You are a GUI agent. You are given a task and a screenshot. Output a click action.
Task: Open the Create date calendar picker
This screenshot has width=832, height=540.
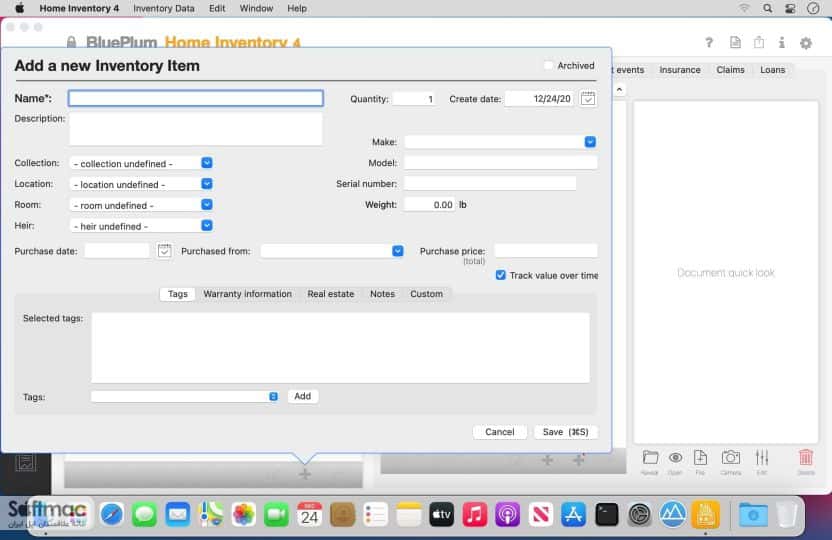click(x=588, y=98)
